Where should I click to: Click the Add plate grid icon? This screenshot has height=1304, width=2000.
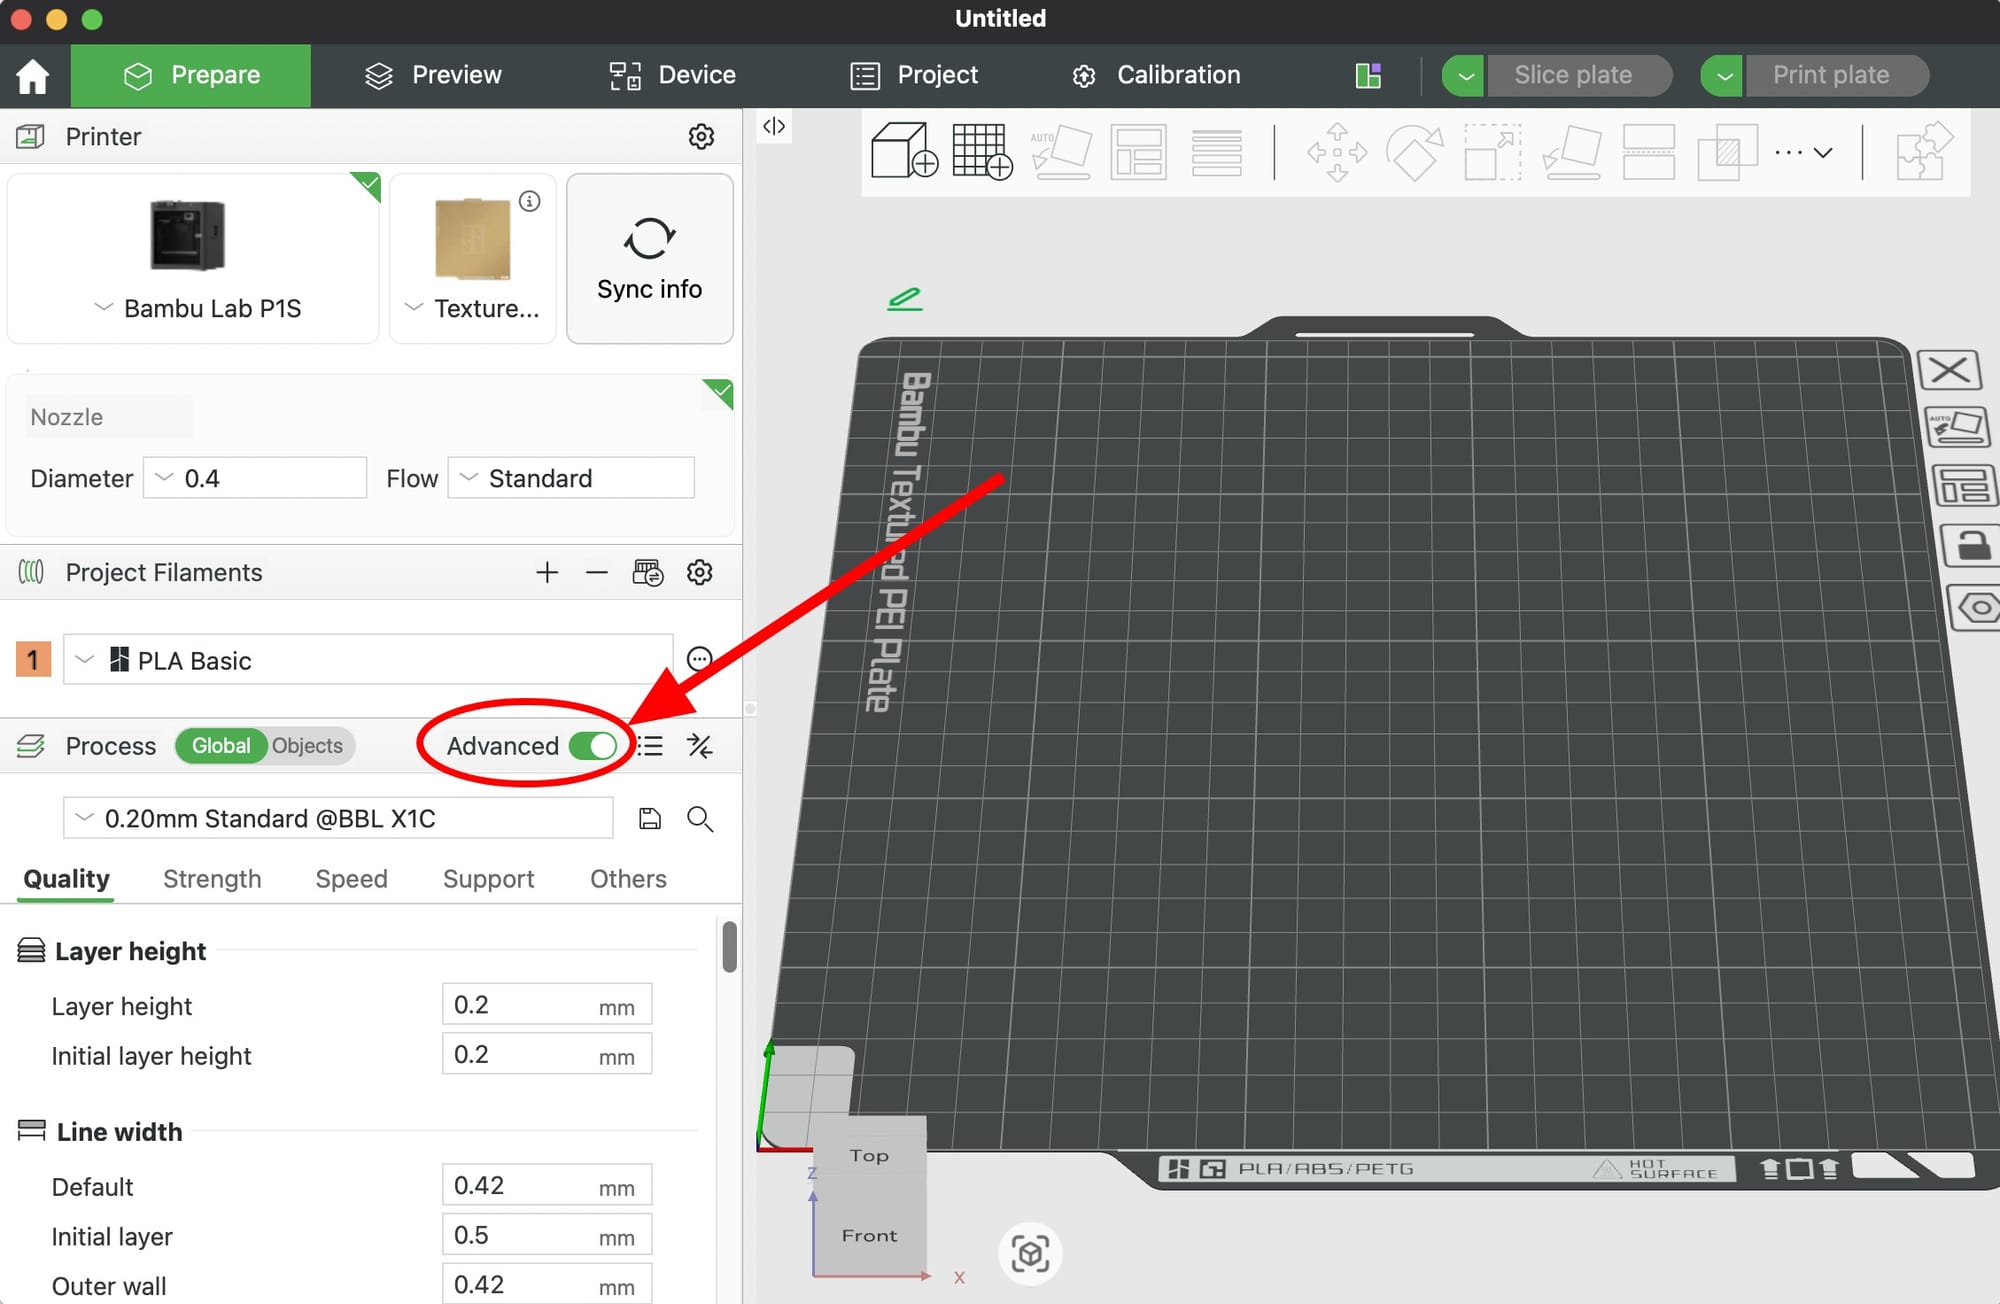tap(981, 151)
